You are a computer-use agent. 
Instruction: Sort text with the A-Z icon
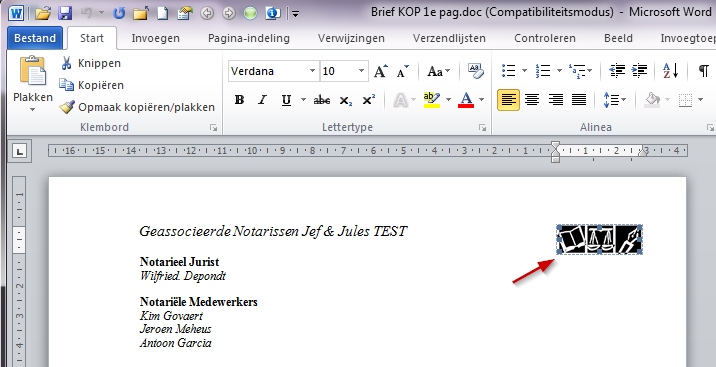[671, 71]
